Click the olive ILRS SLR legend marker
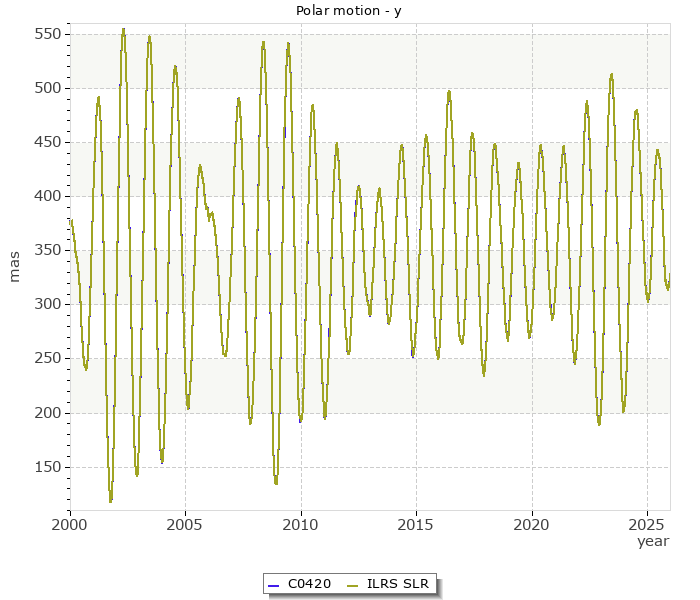The image size is (700, 600). point(352,584)
